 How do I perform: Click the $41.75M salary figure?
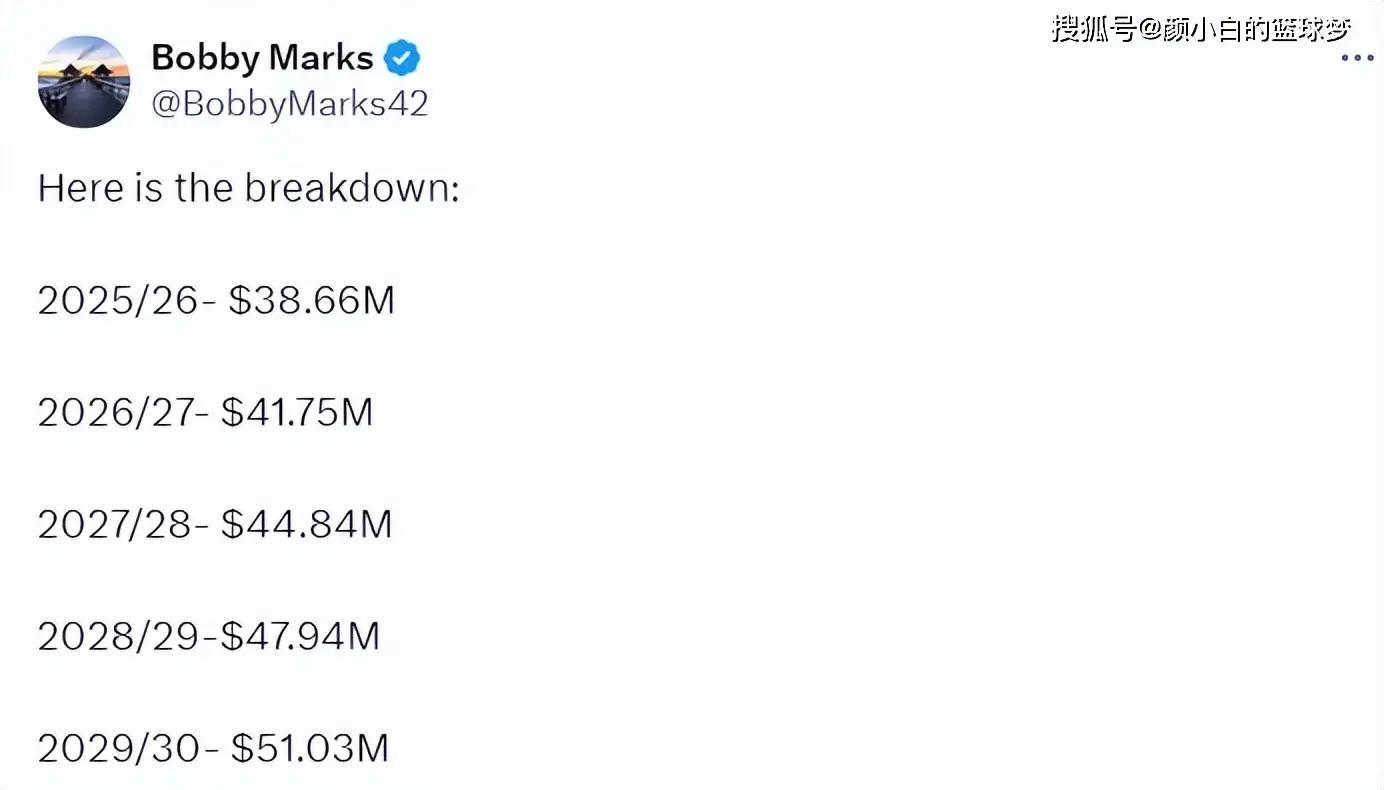(297, 412)
